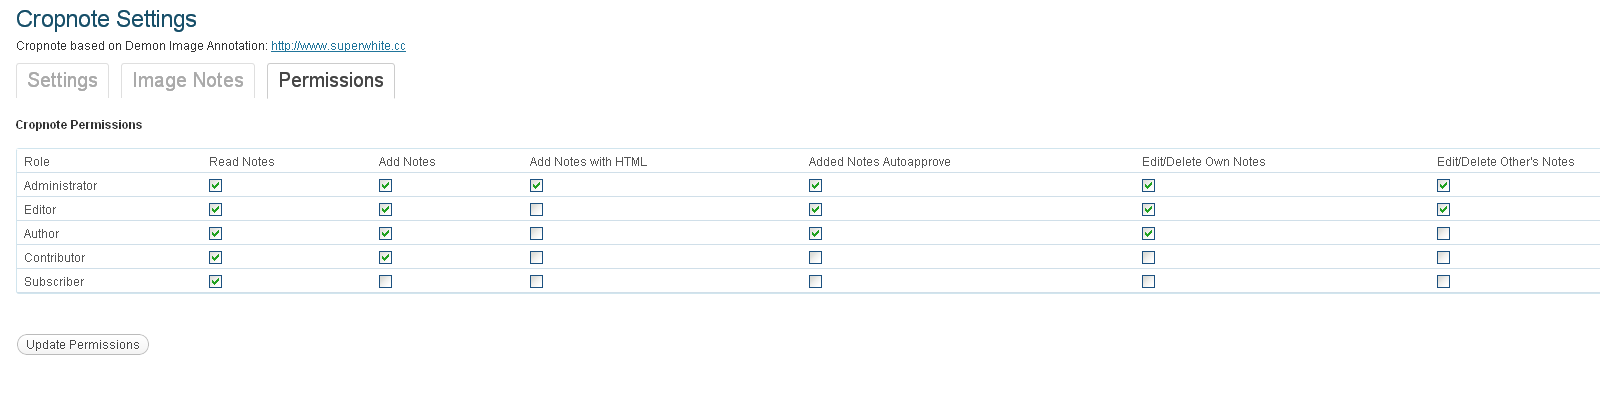Uncheck Administrator Read Notes checkbox
The image size is (1600, 400).
point(215,185)
